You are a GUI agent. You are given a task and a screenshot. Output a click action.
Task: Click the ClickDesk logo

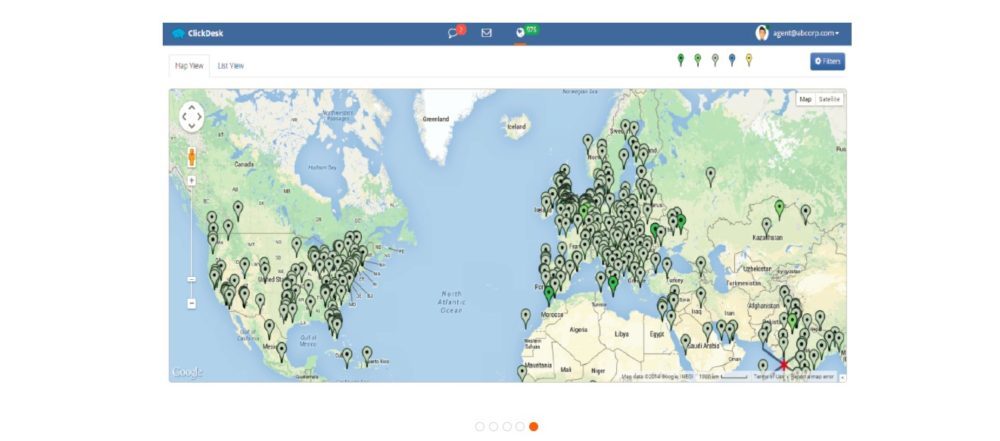point(197,33)
